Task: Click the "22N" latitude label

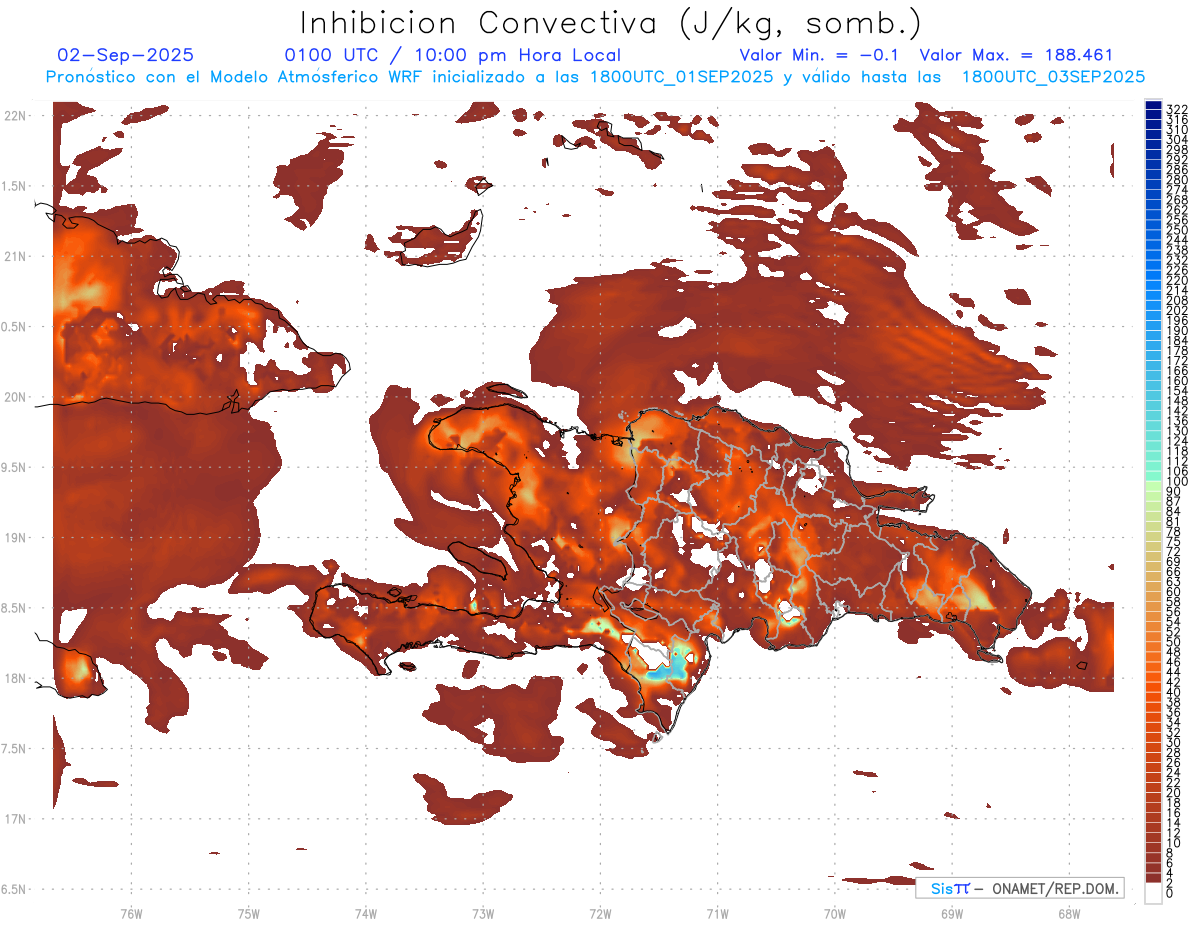Action: click(16, 116)
